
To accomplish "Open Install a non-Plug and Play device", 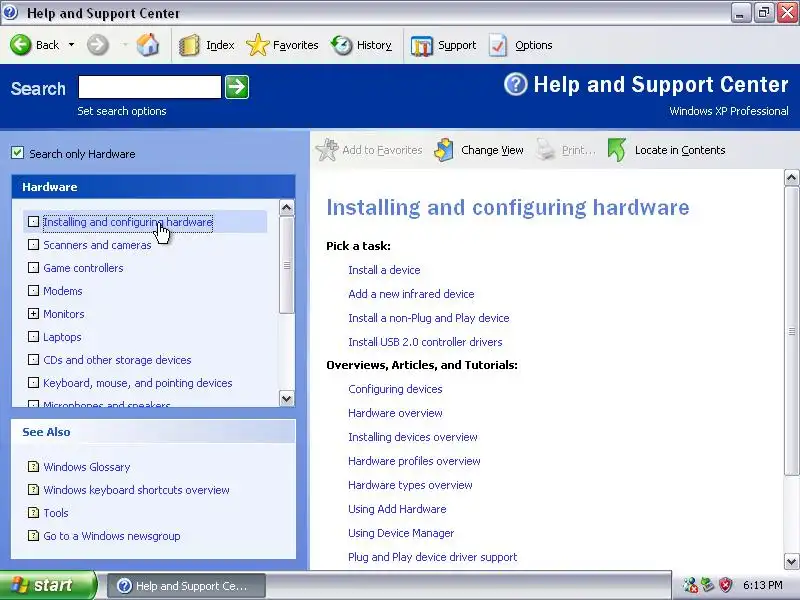I will (429, 318).
